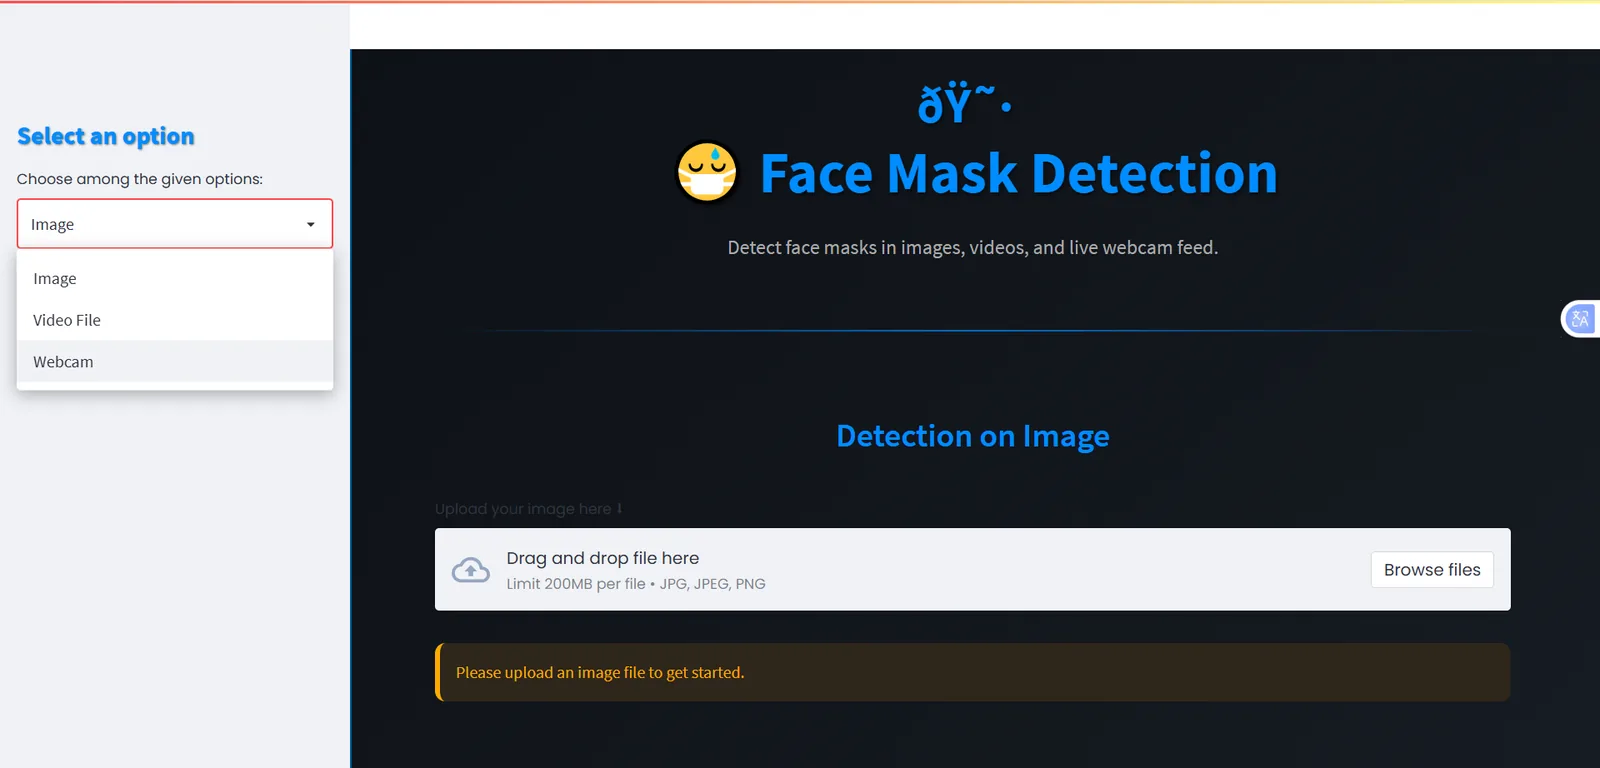Click the Browse files button
Image resolution: width=1600 pixels, height=768 pixels.
1432,570
